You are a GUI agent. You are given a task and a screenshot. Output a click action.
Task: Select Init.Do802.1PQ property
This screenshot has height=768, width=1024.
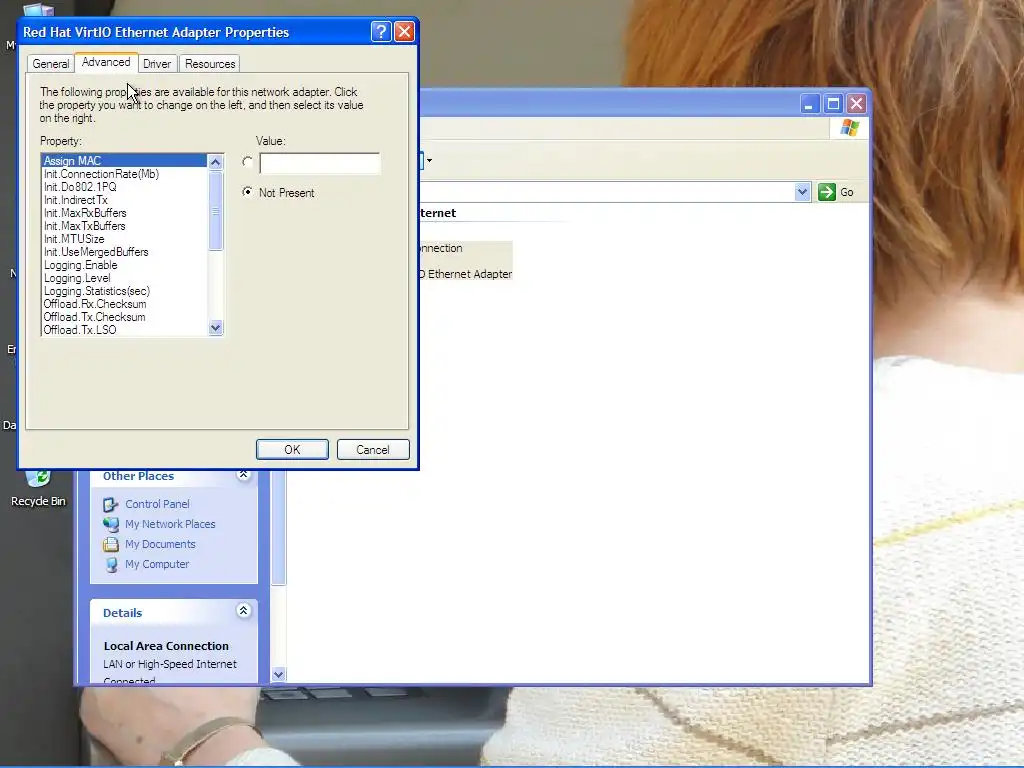(x=124, y=187)
